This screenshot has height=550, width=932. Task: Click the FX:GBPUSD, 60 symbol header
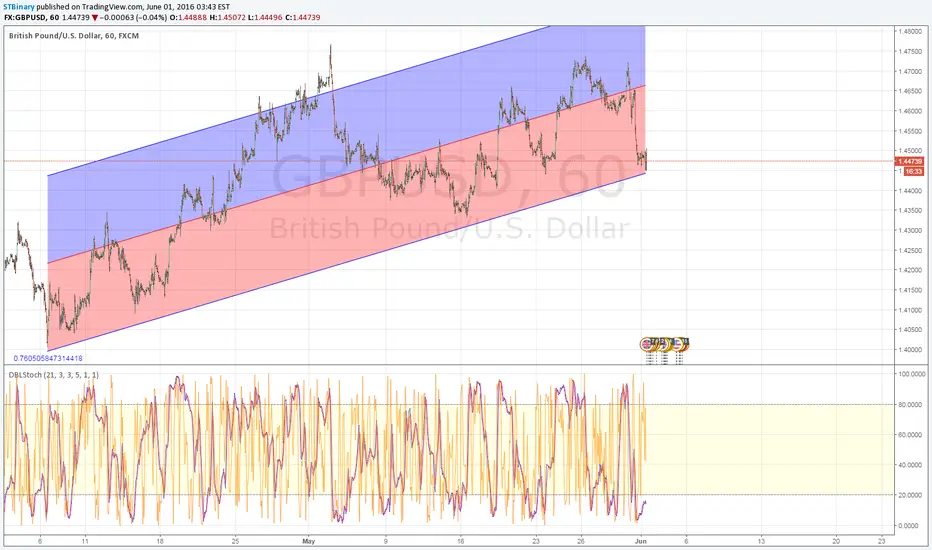32,18
